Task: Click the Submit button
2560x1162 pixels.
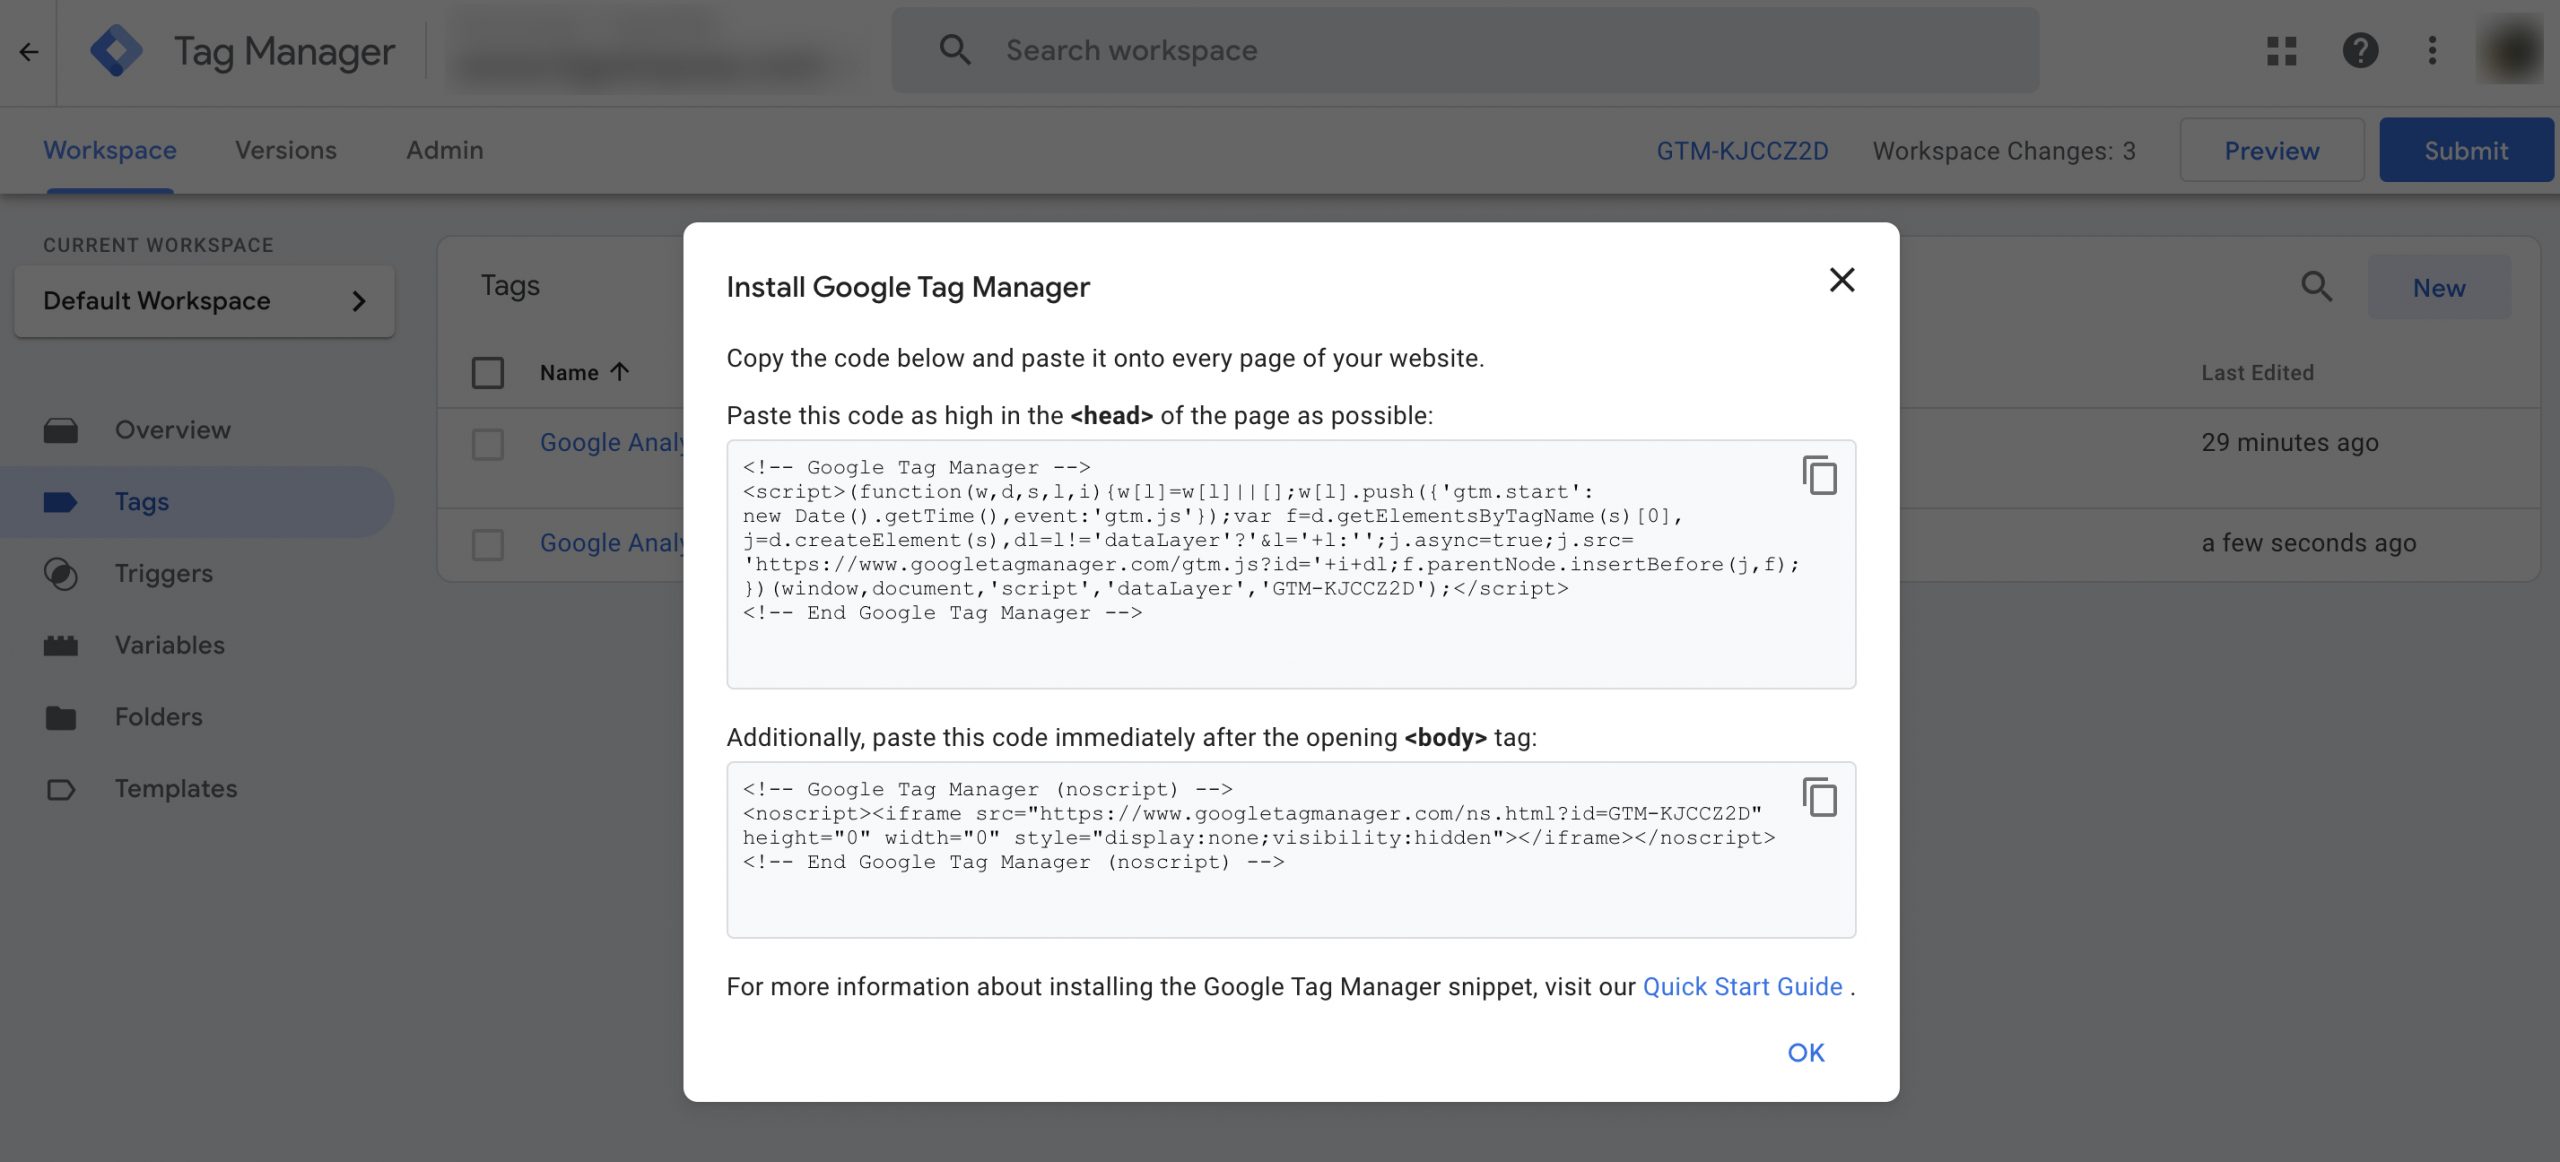Action: pyautogui.click(x=2466, y=150)
